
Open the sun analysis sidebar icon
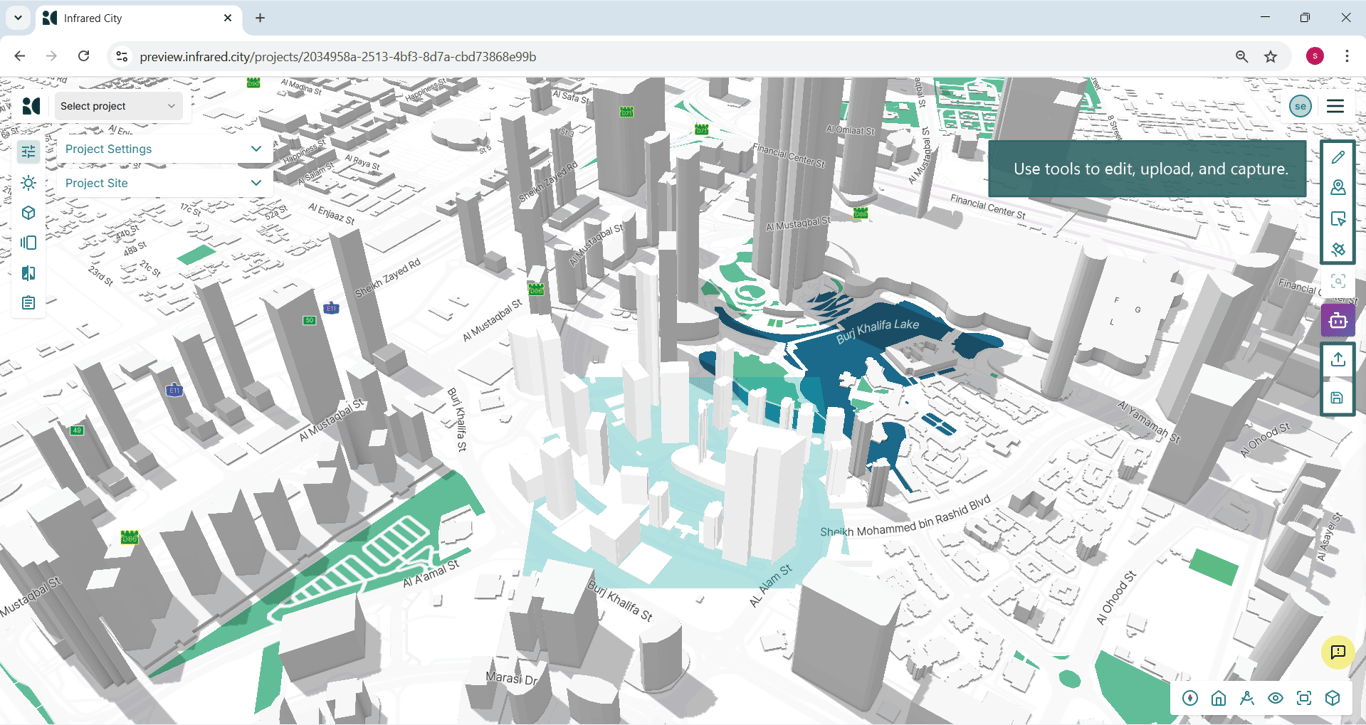(28, 183)
